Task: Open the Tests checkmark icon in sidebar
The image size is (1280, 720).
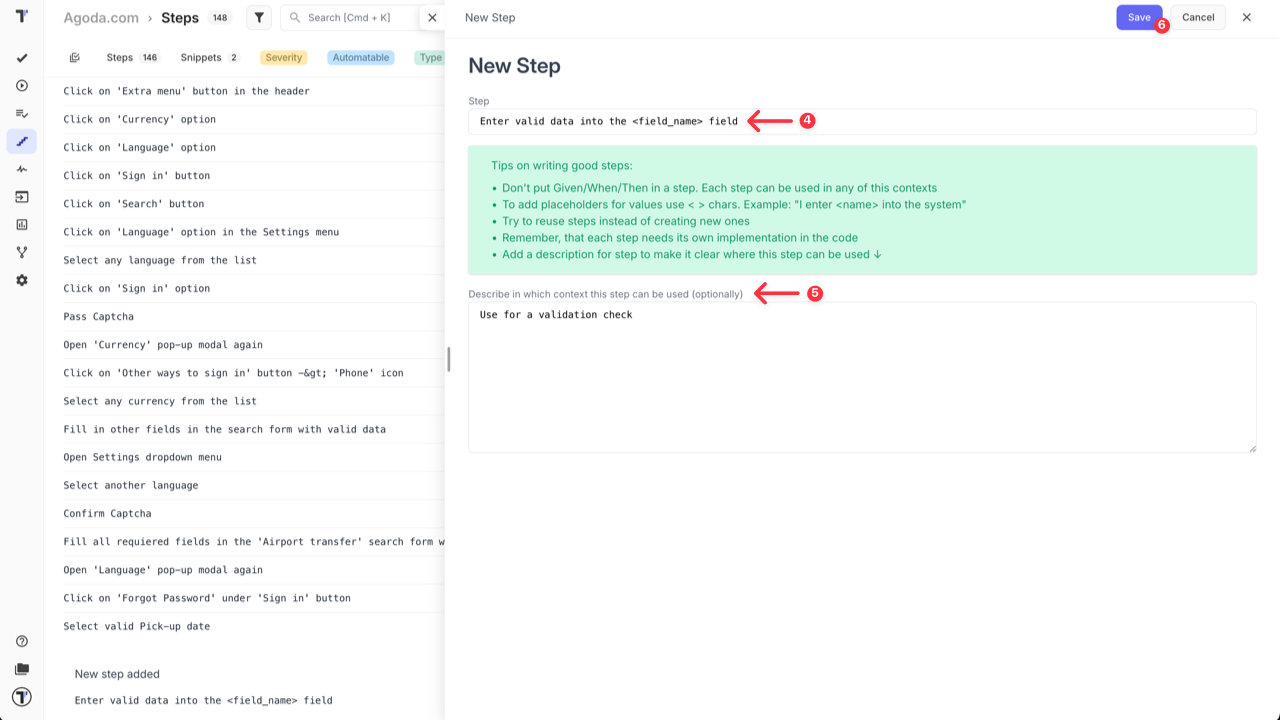Action: [x=21, y=58]
